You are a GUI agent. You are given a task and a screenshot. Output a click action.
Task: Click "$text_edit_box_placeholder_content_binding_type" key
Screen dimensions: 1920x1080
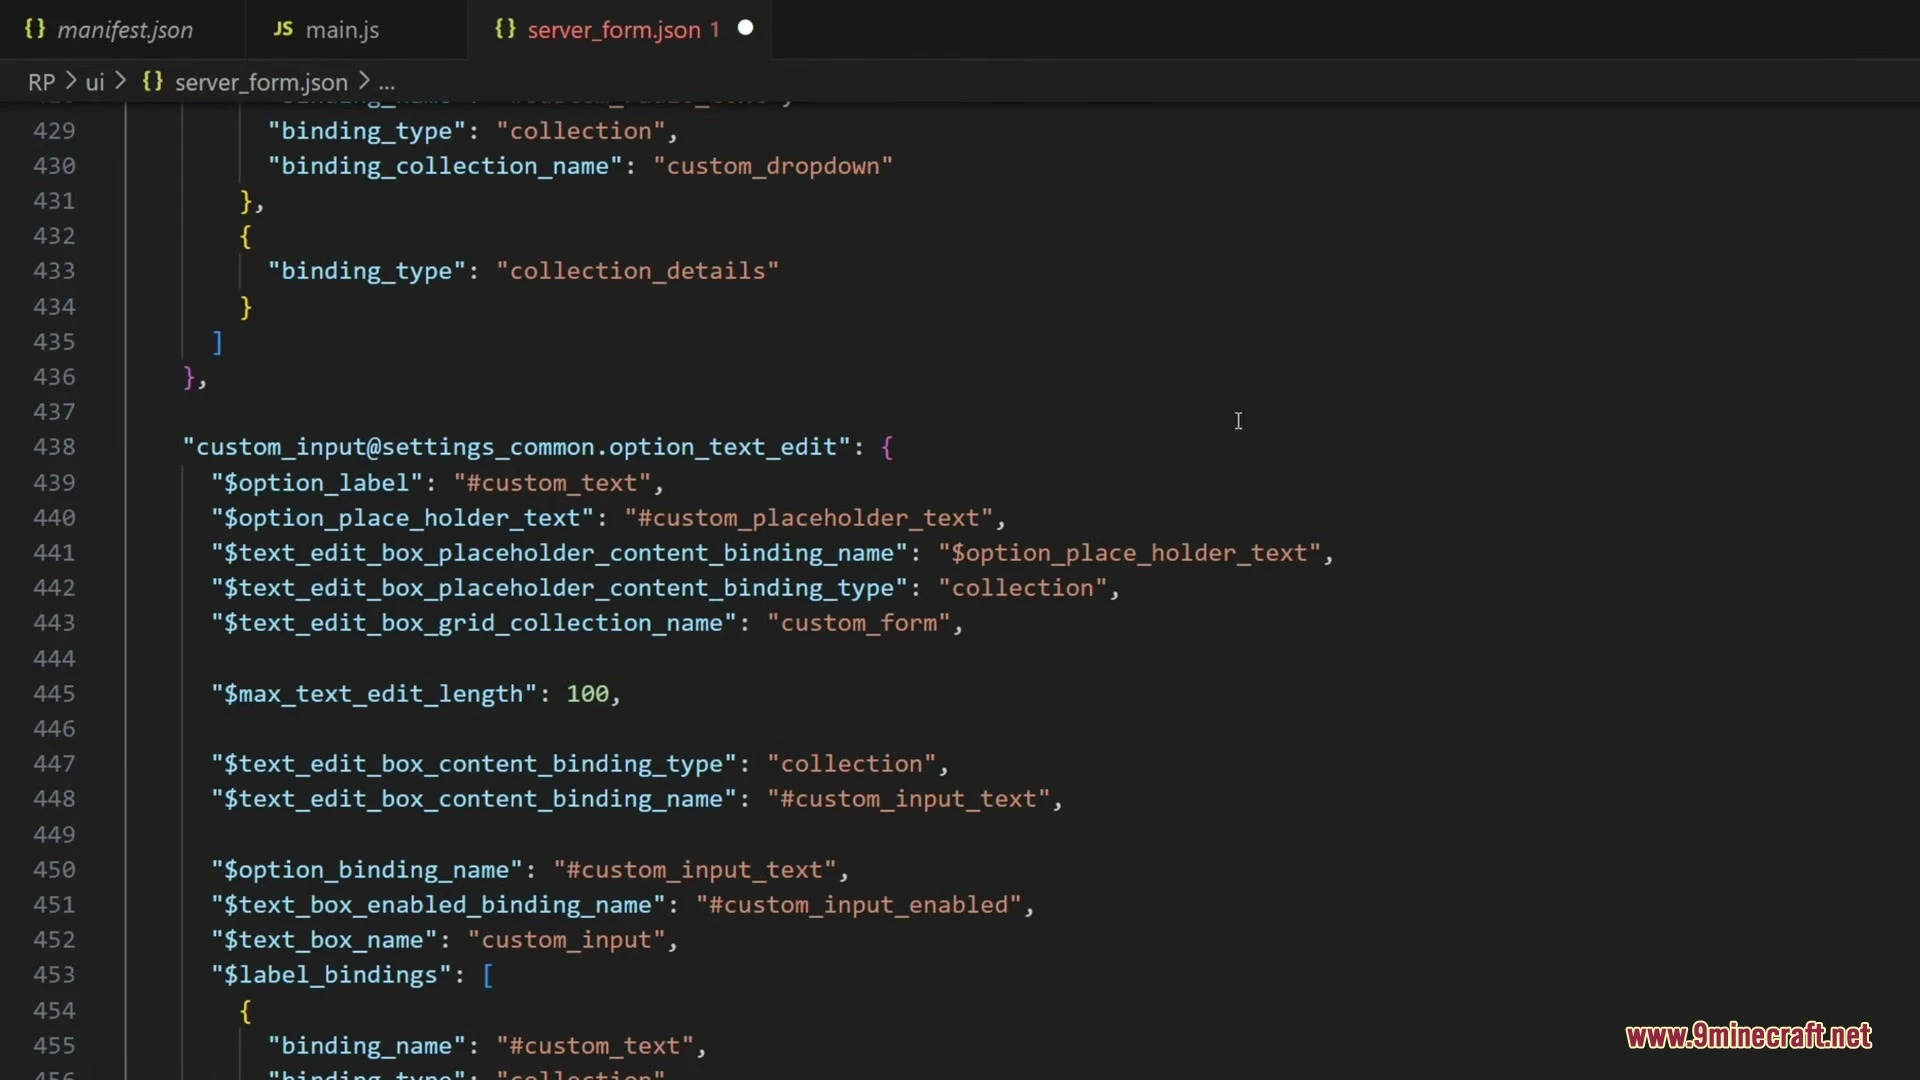click(559, 588)
